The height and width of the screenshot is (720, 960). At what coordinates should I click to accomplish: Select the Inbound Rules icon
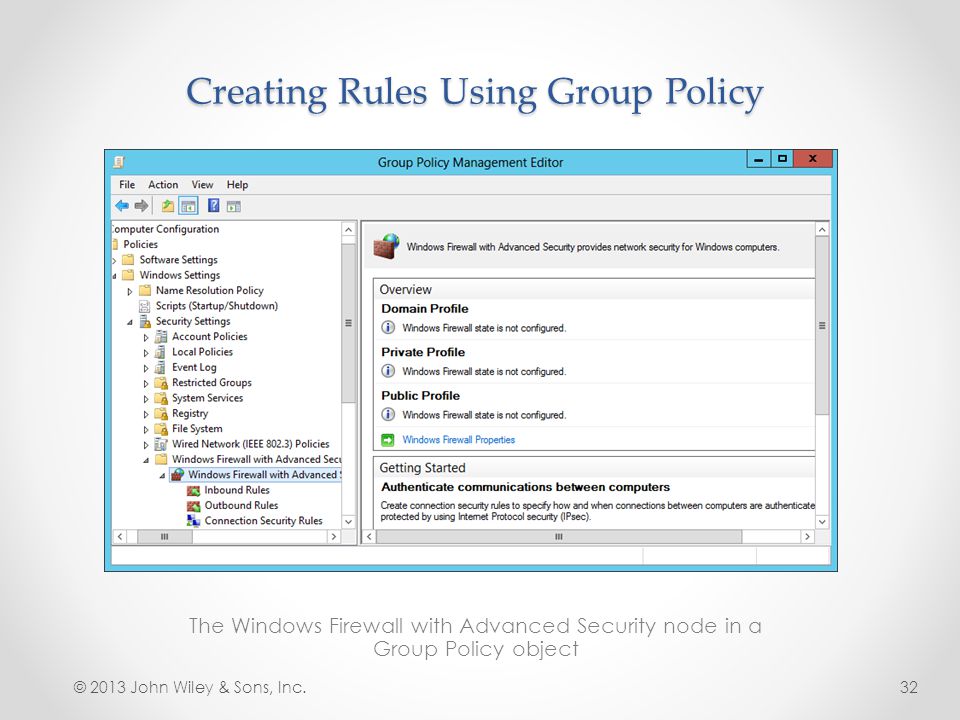tap(193, 490)
